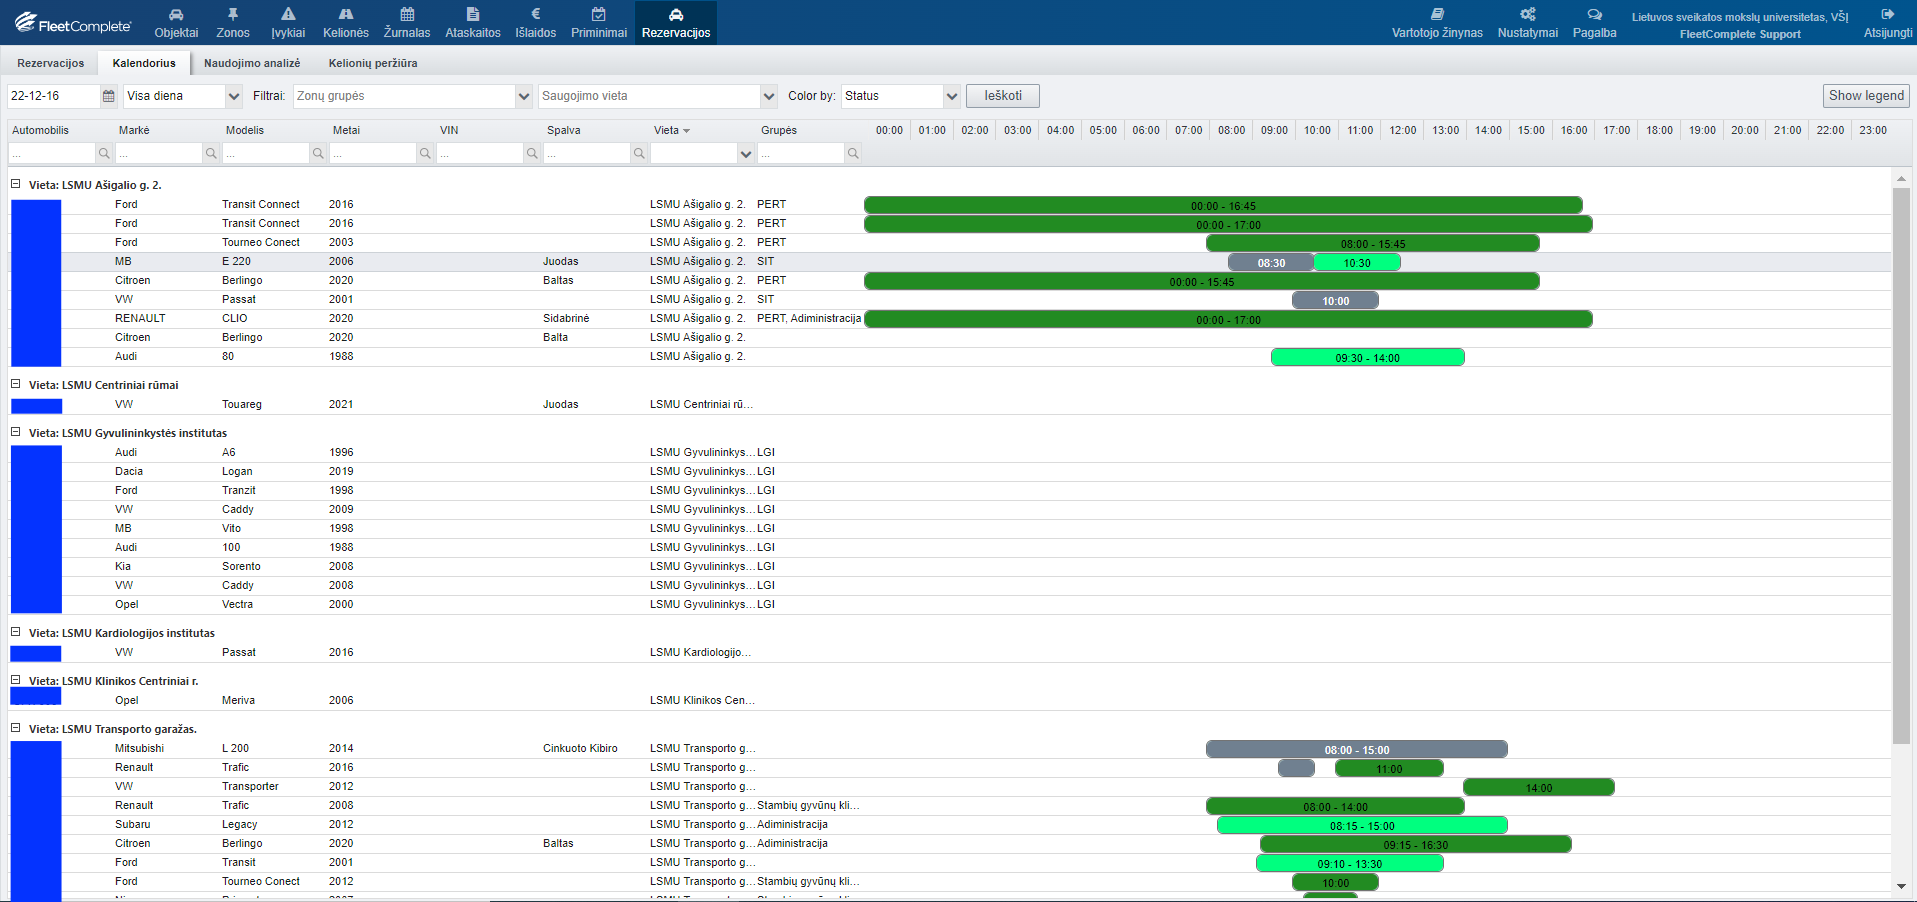Click the blue swatch for Centriniai rūmai

36,406
